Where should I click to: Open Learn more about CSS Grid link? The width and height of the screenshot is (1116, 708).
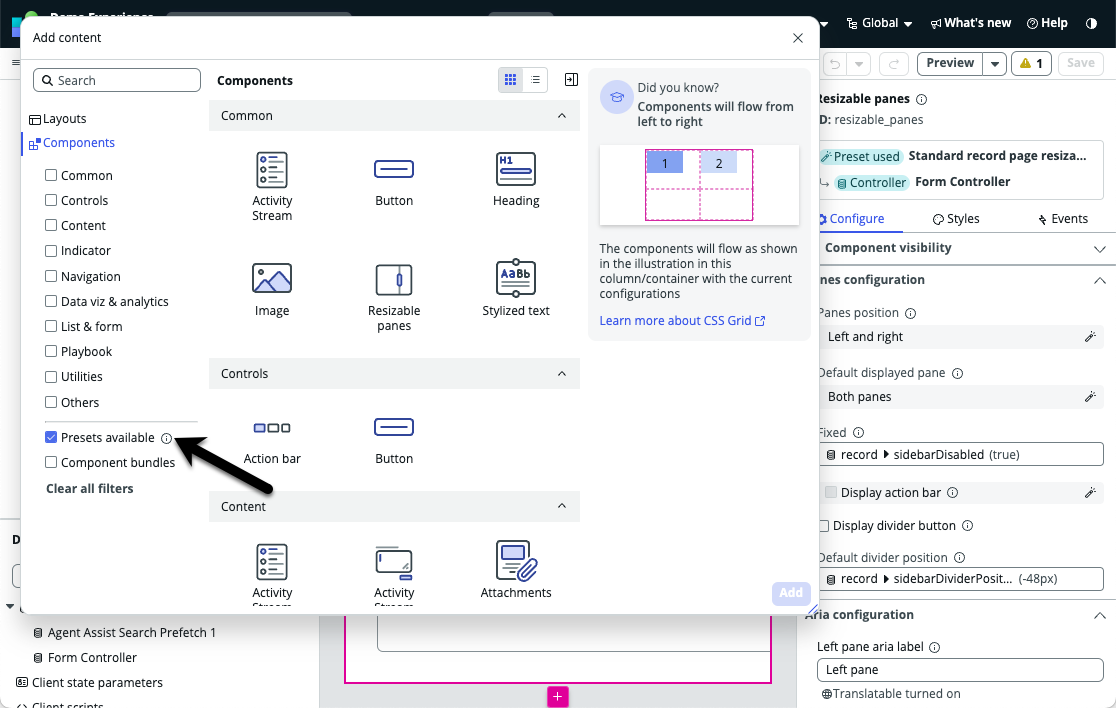tap(682, 321)
